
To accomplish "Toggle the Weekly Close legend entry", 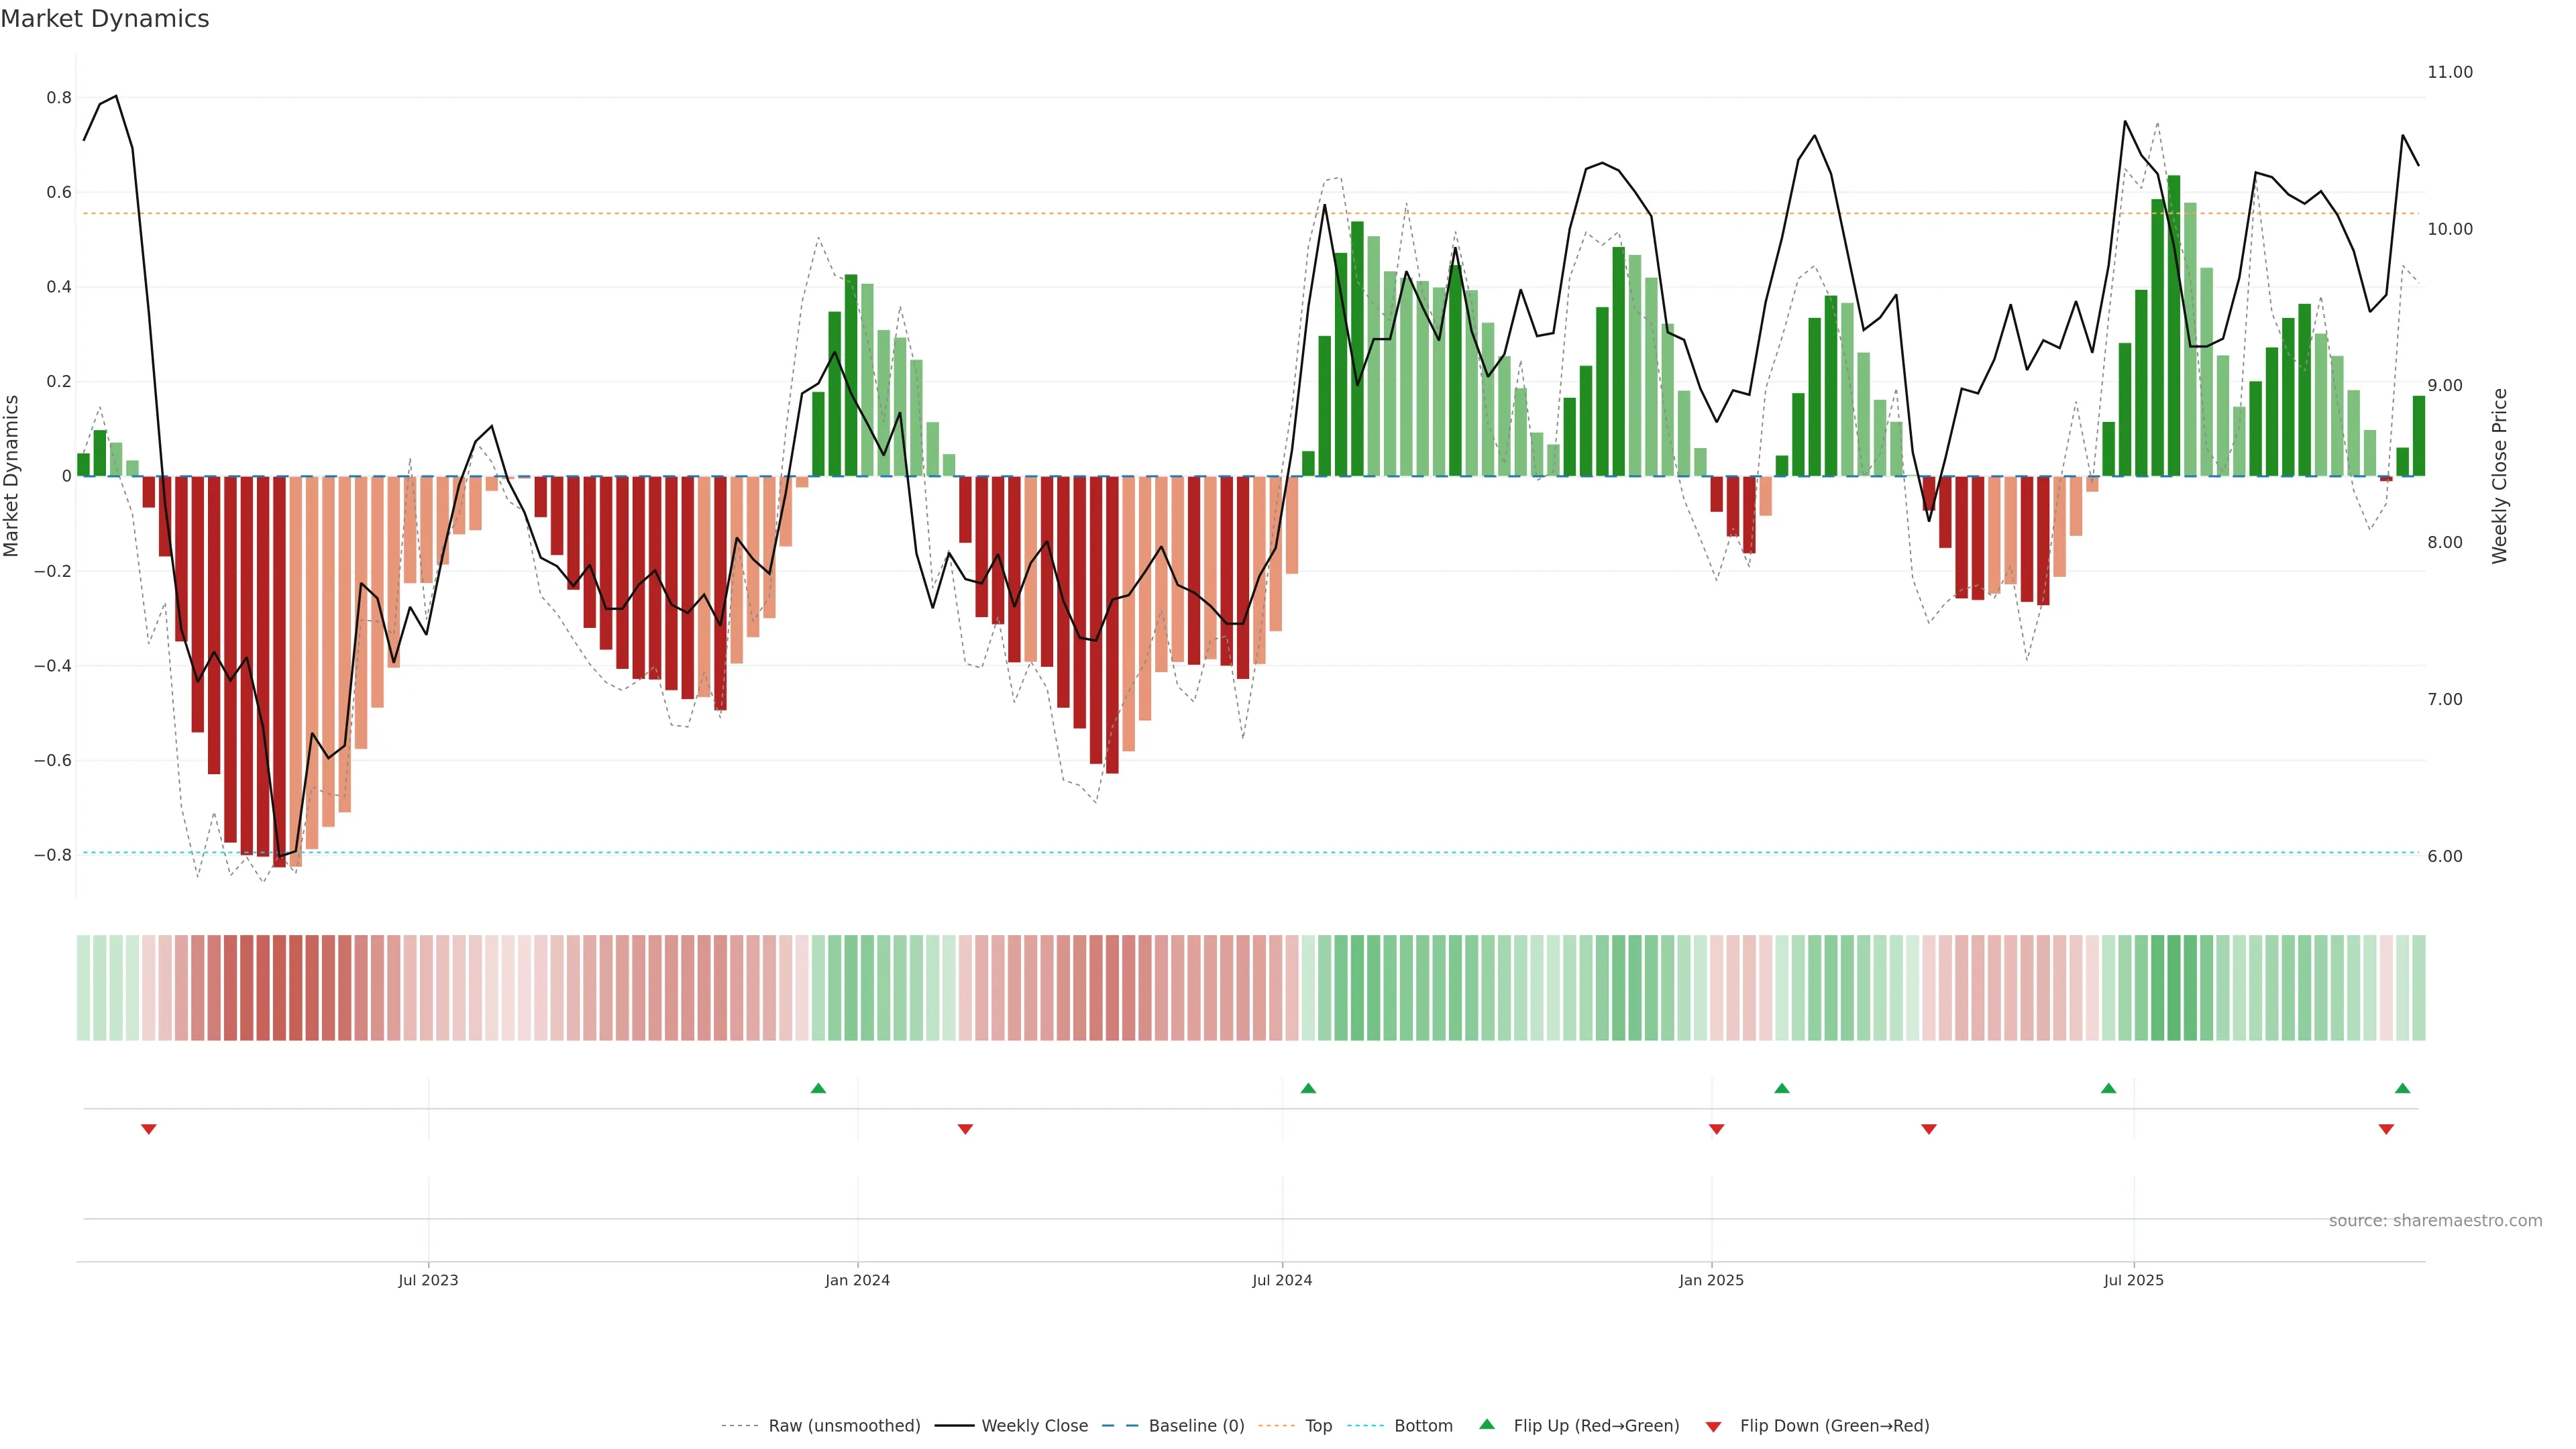I will click(x=1034, y=1426).
